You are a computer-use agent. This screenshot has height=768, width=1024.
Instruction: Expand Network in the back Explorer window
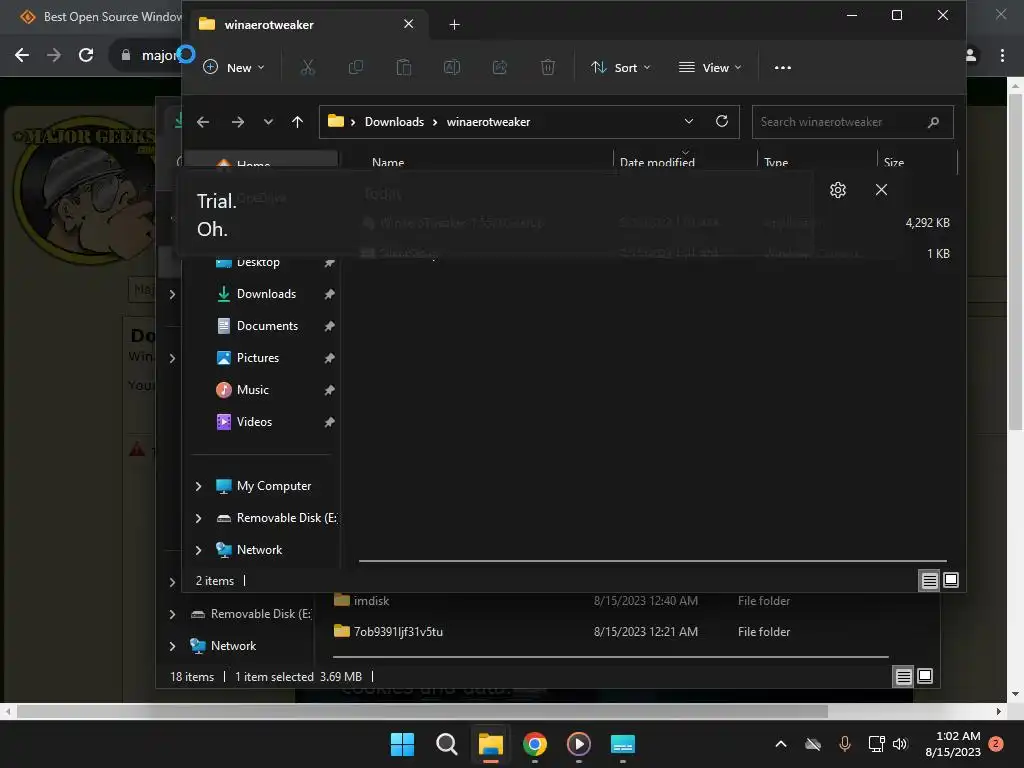pos(172,646)
